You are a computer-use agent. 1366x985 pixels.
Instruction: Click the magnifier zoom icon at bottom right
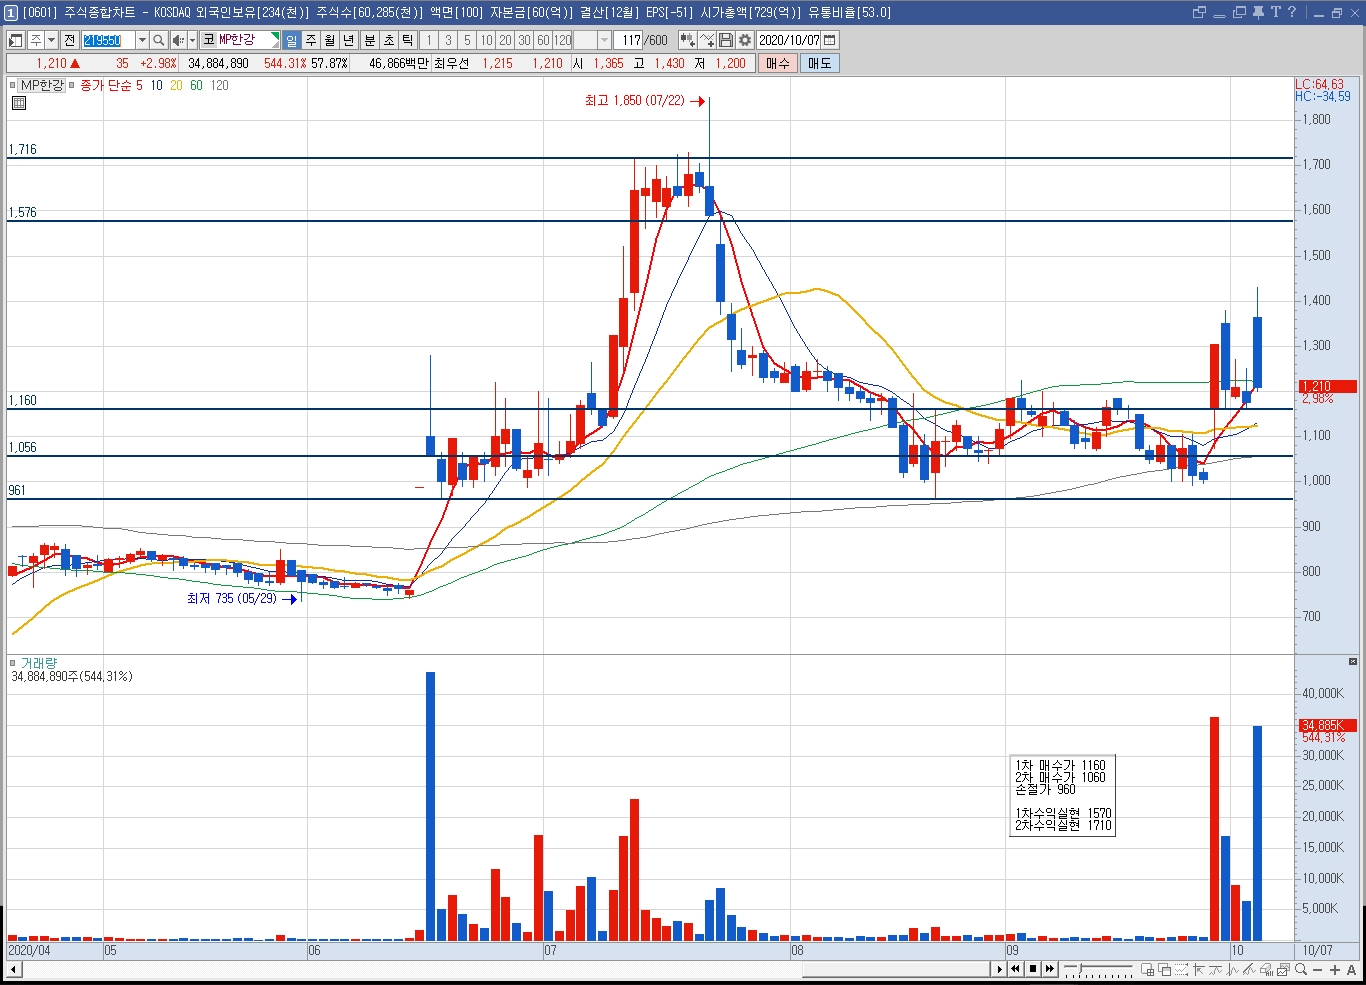tap(1301, 969)
